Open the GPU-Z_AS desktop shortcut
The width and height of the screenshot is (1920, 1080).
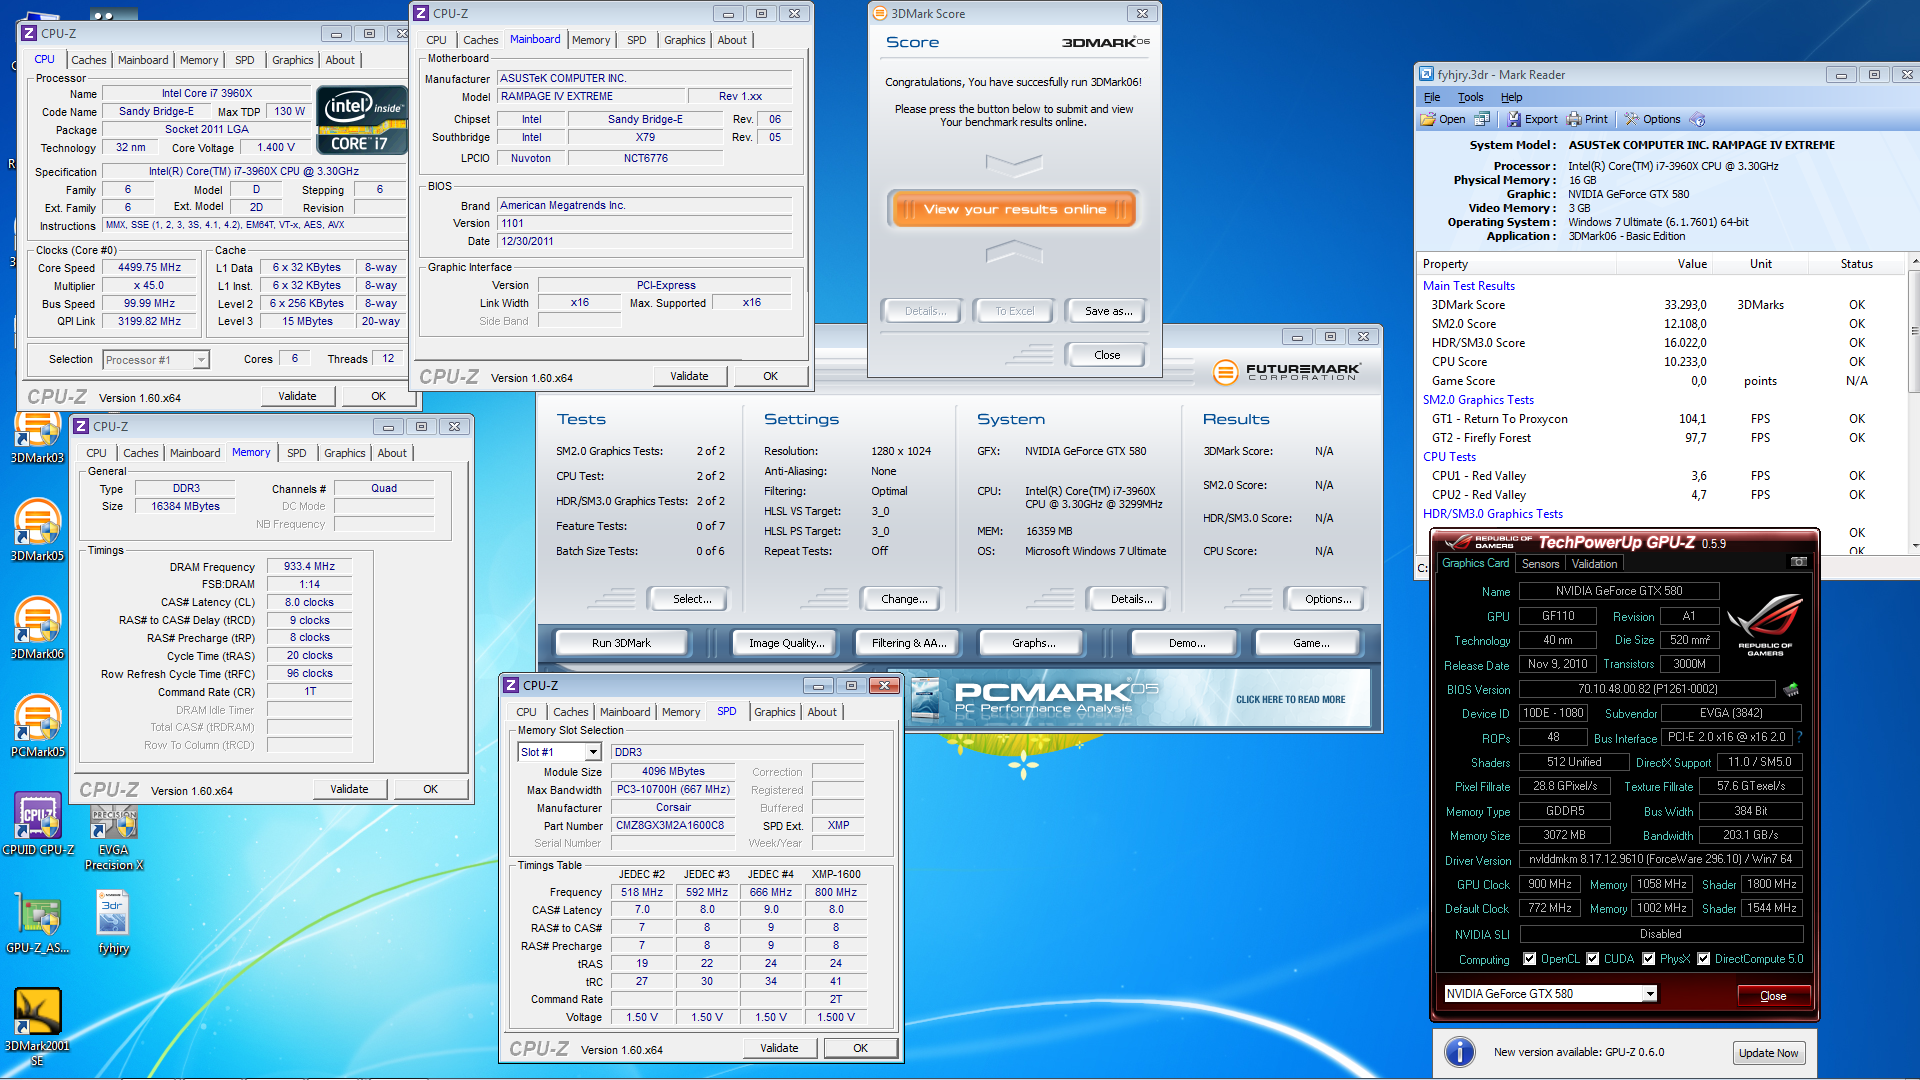[x=37, y=922]
